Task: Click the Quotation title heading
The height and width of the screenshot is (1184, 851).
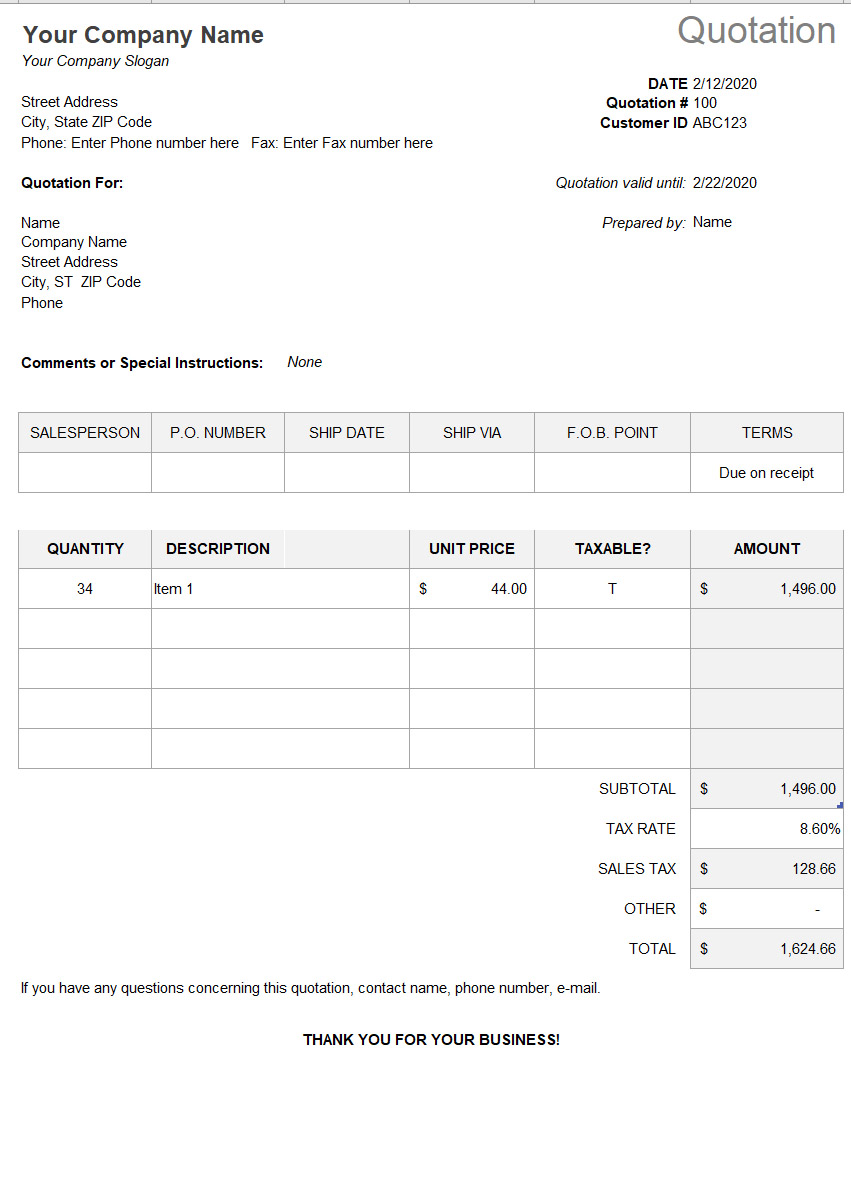Action: (x=756, y=31)
